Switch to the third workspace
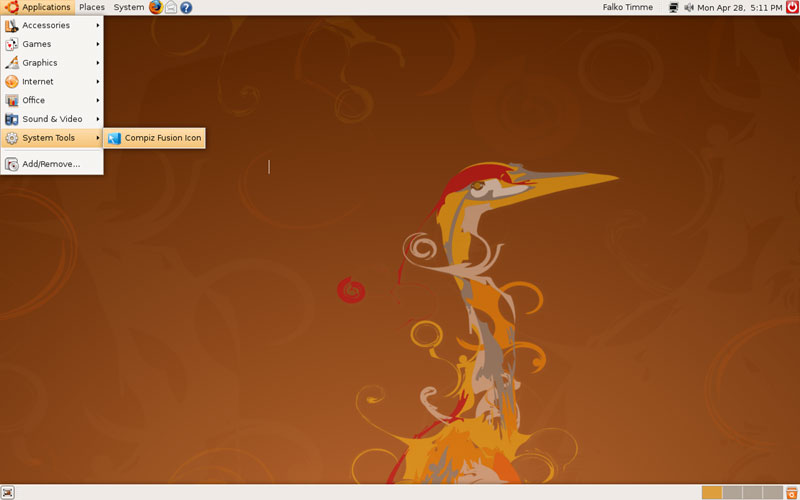 tap(753, 492)
